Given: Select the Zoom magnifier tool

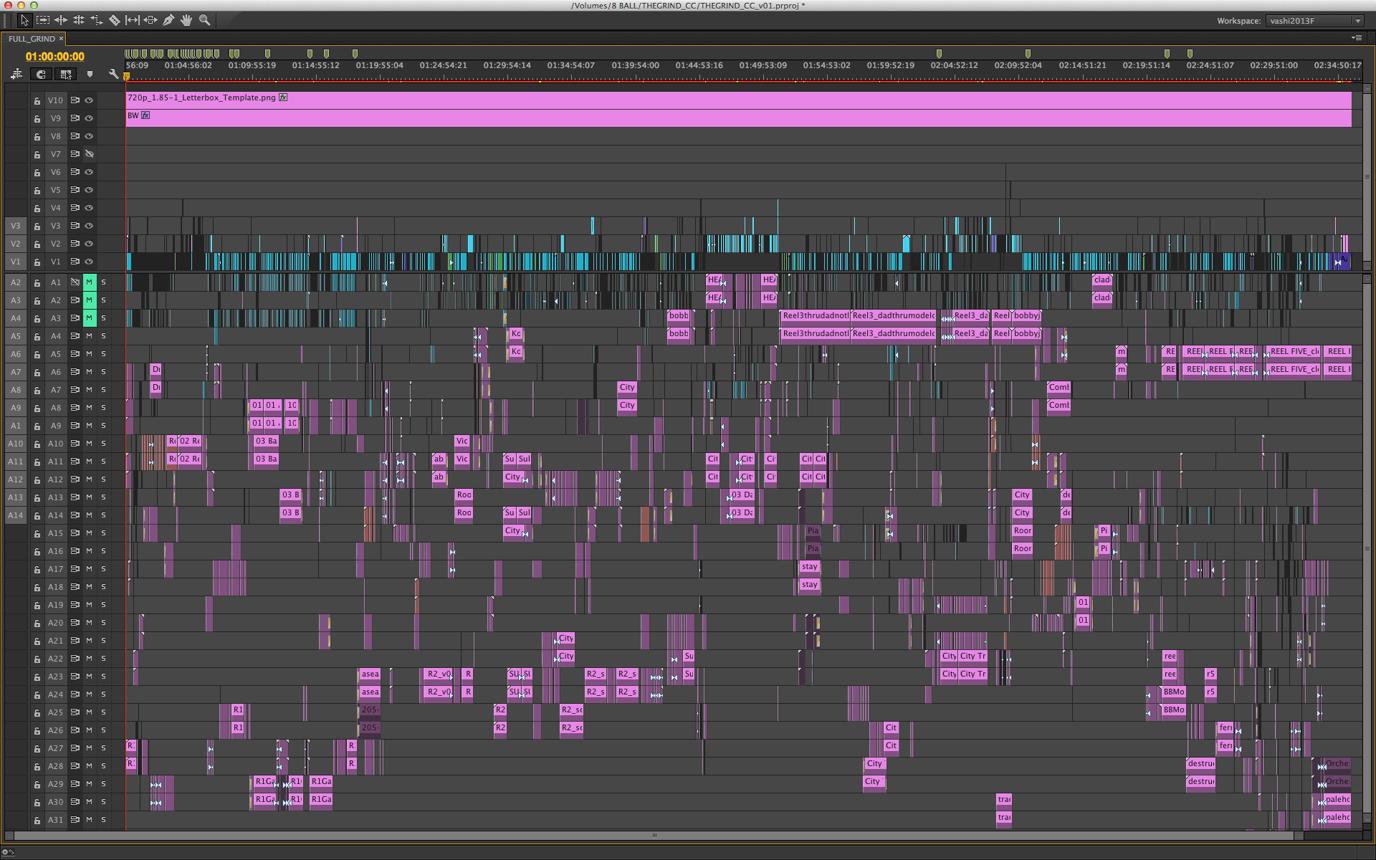Looking at the screenshot, I should point(204,20).
